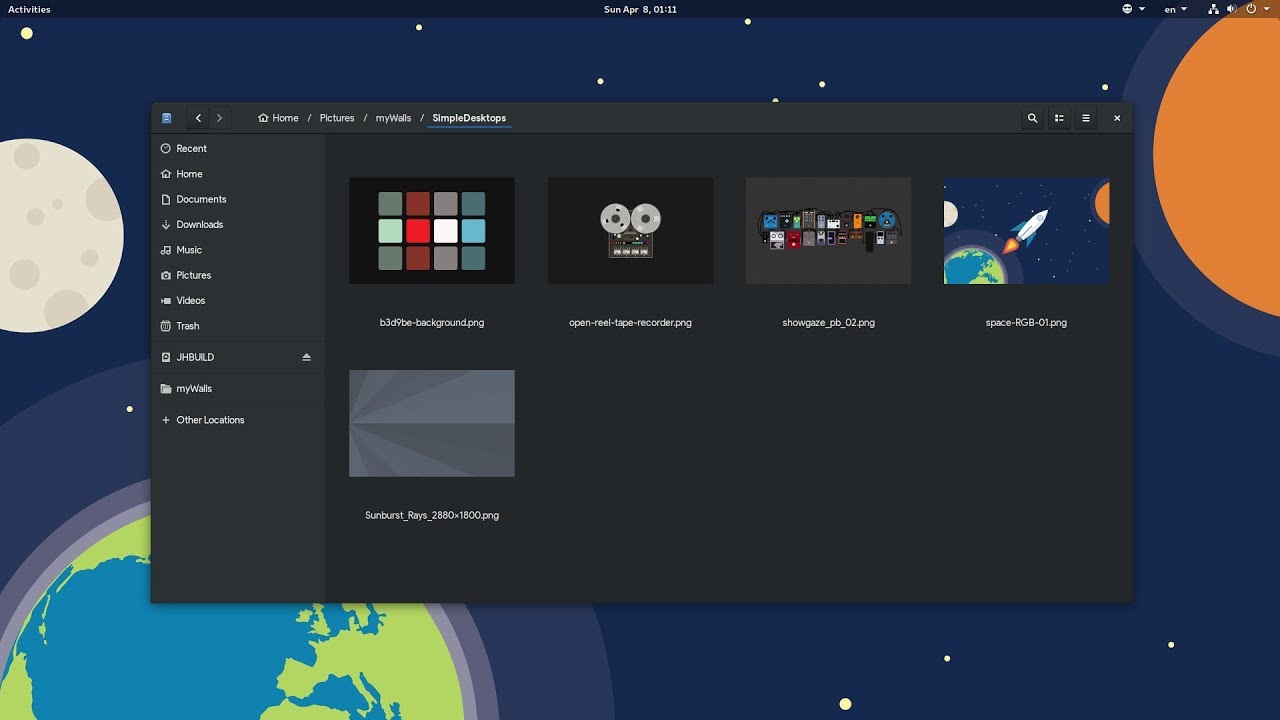Open the en keyboard layout dropdown

coord(1176,9)
